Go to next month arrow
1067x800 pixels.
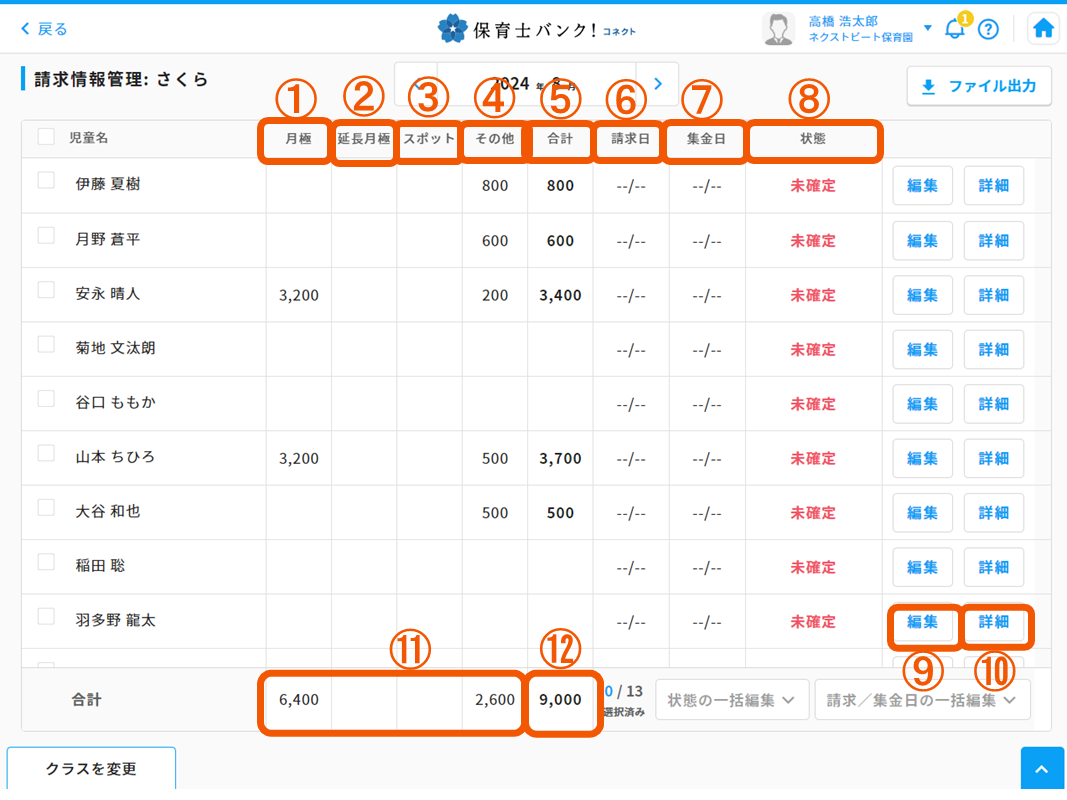tap(658, 84)
